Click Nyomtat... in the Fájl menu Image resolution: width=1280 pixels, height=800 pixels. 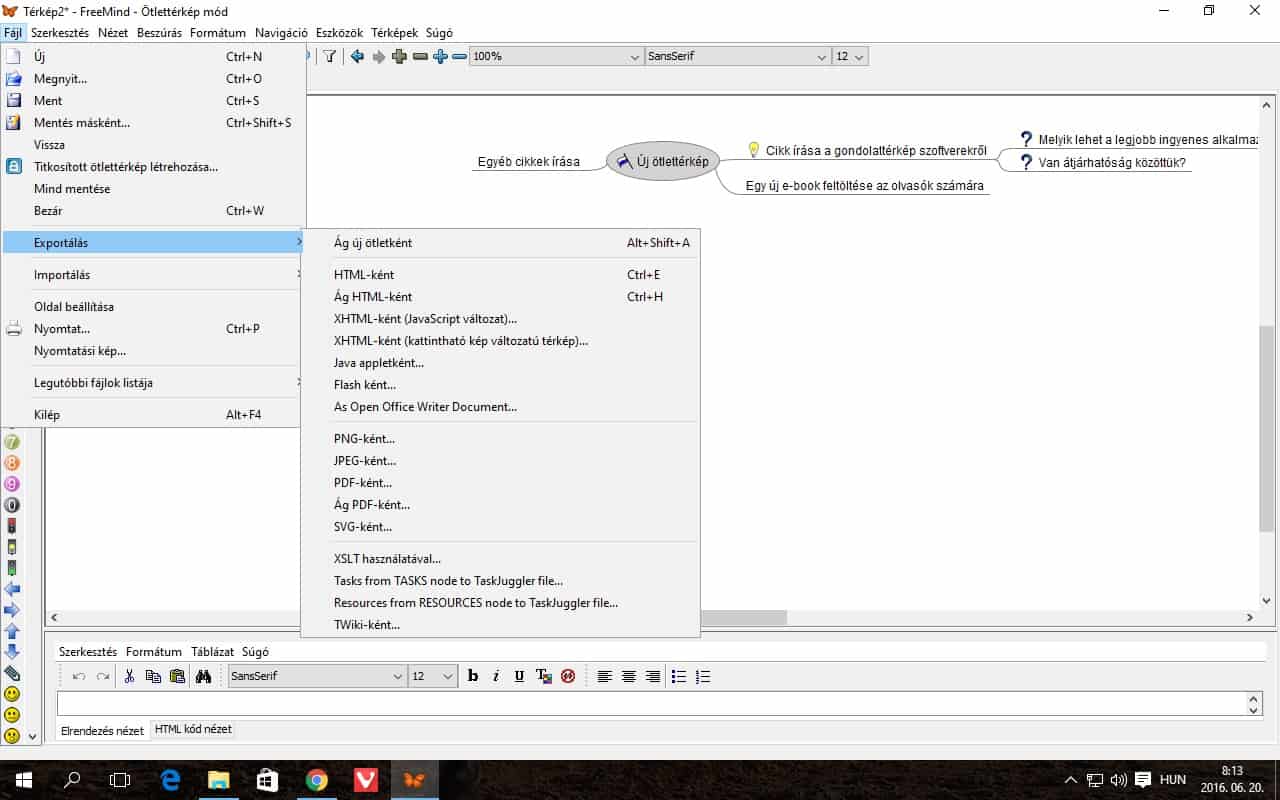point(153,329)
